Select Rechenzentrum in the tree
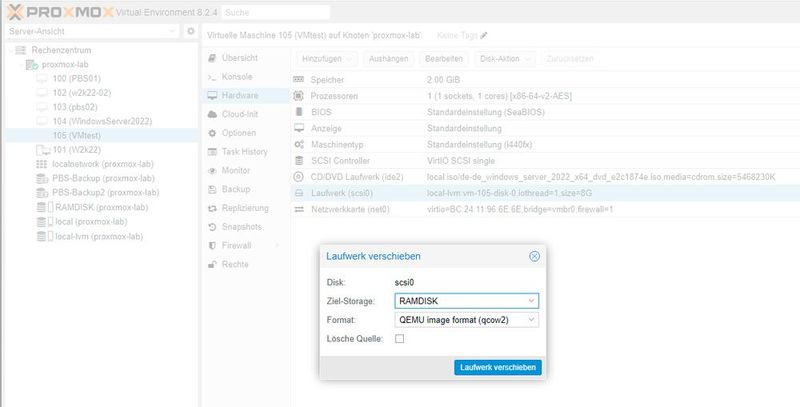 61,50
